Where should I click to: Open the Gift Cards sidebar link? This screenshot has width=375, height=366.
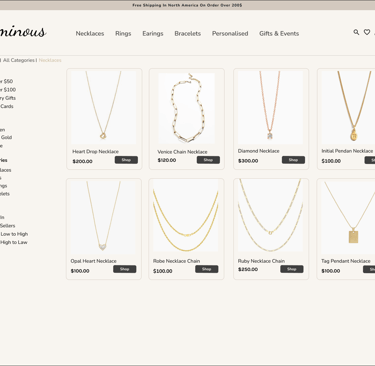pos(7,106)
